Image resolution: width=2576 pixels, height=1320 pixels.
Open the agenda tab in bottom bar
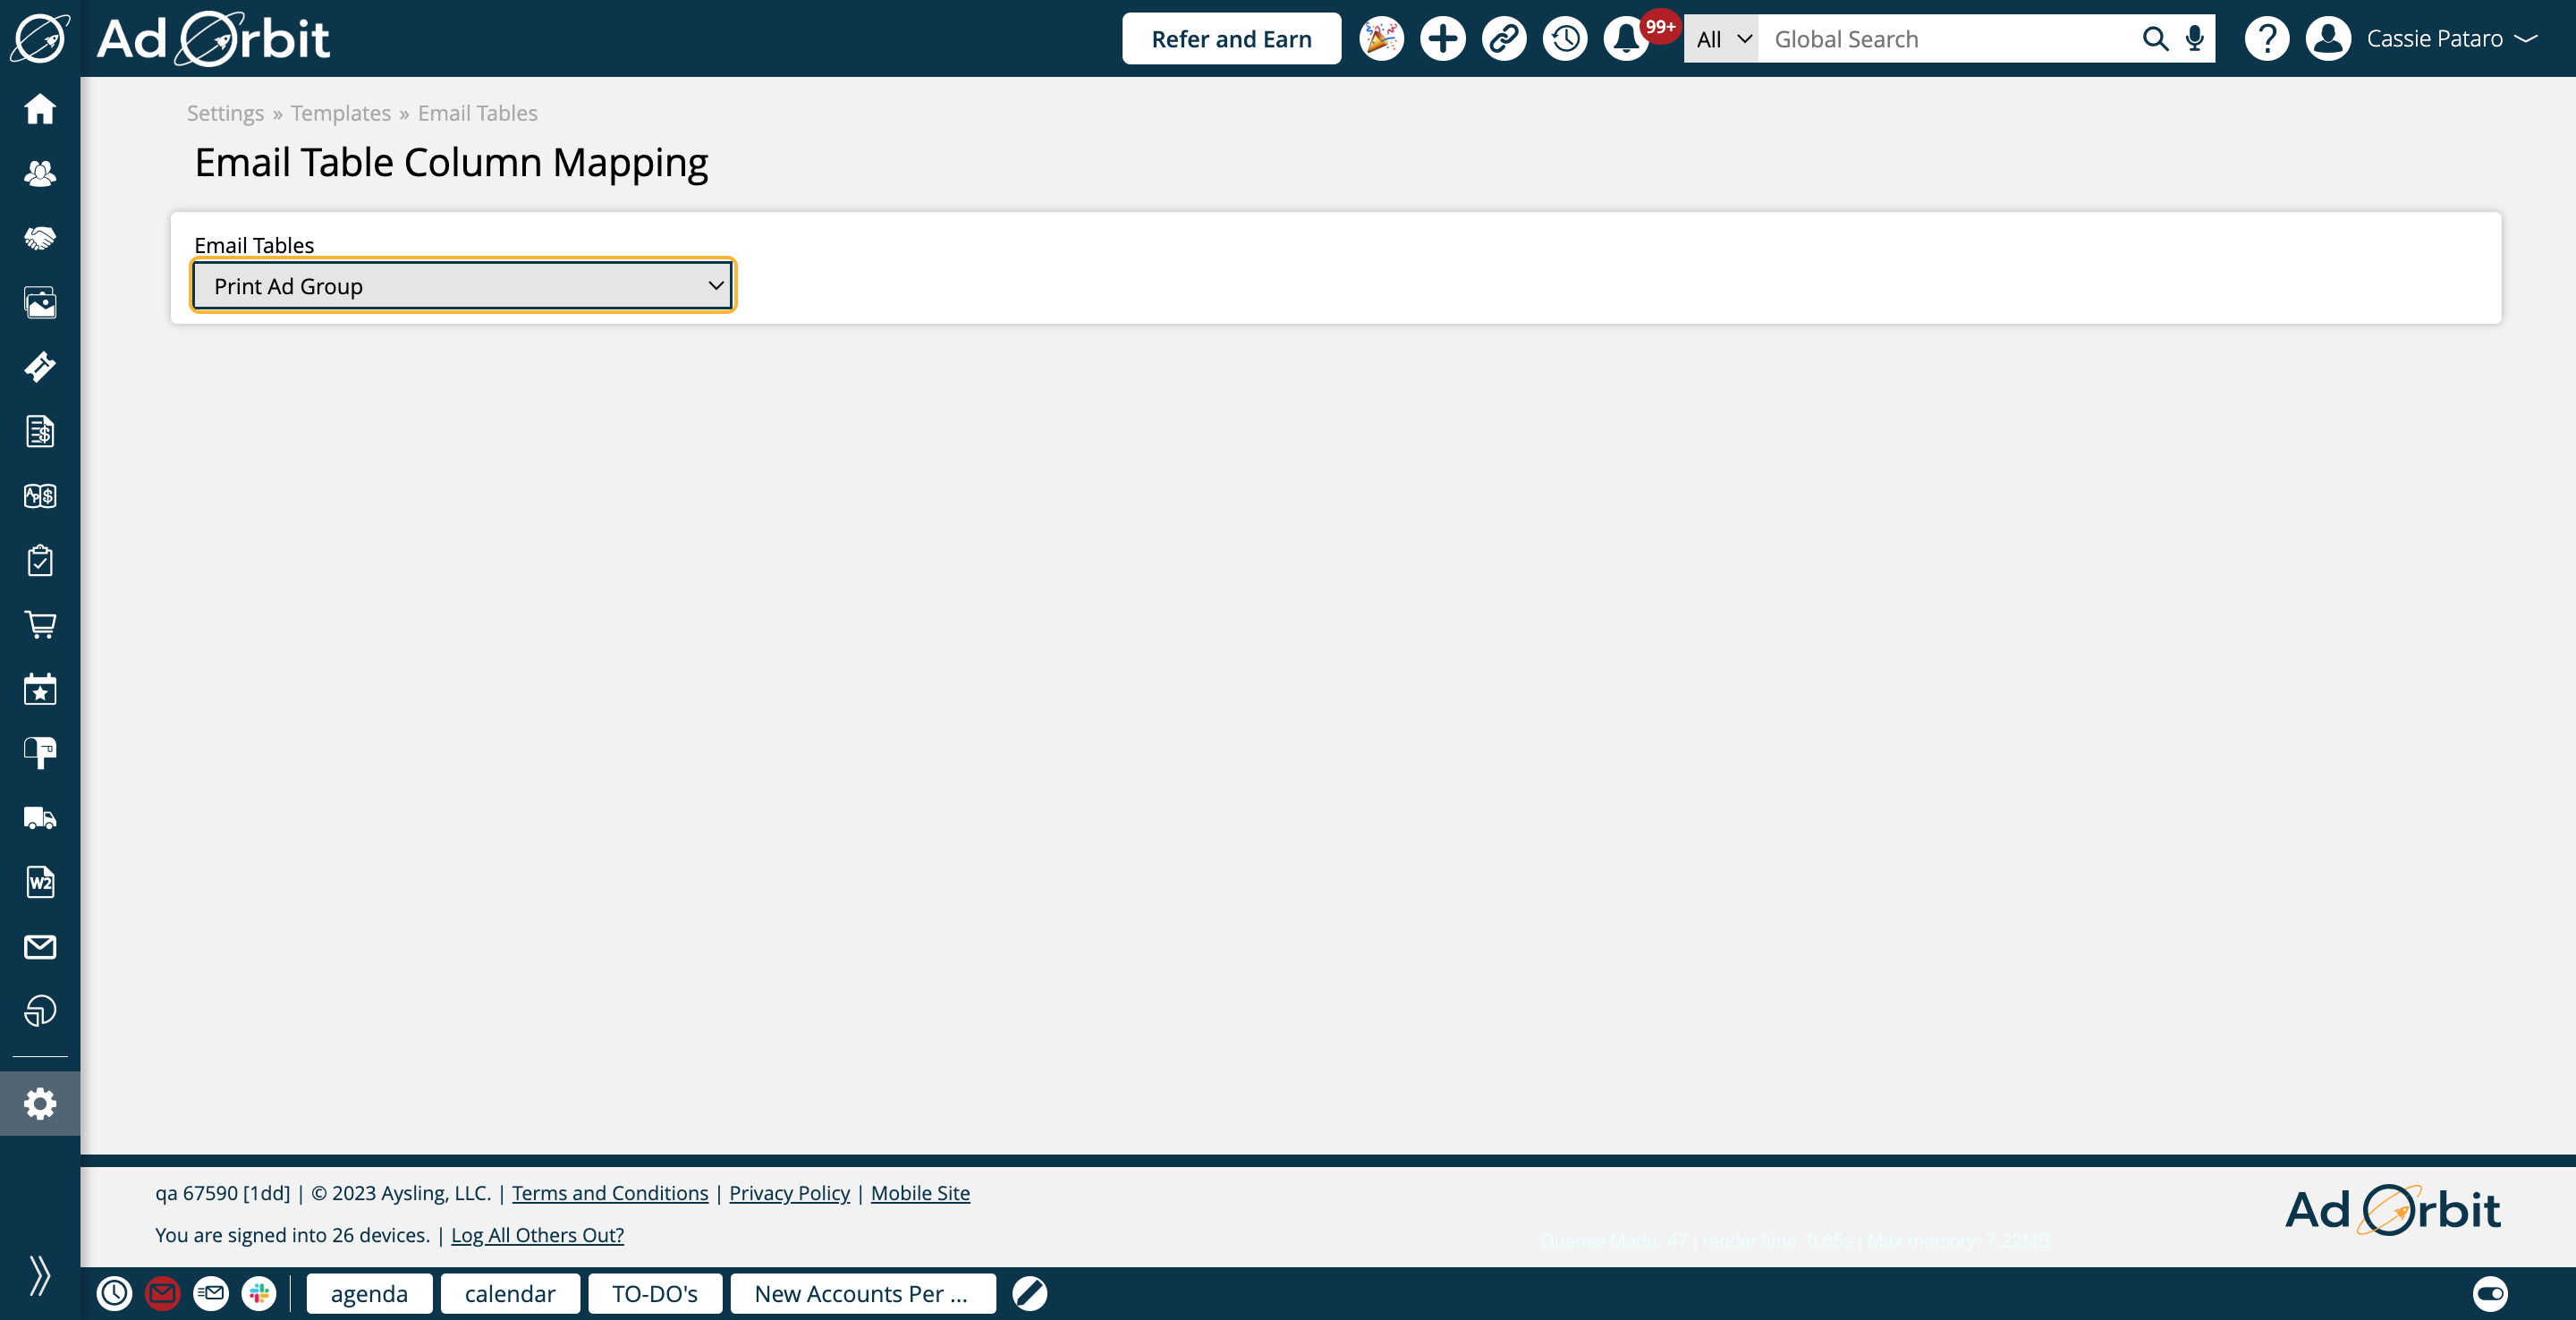369,1294
